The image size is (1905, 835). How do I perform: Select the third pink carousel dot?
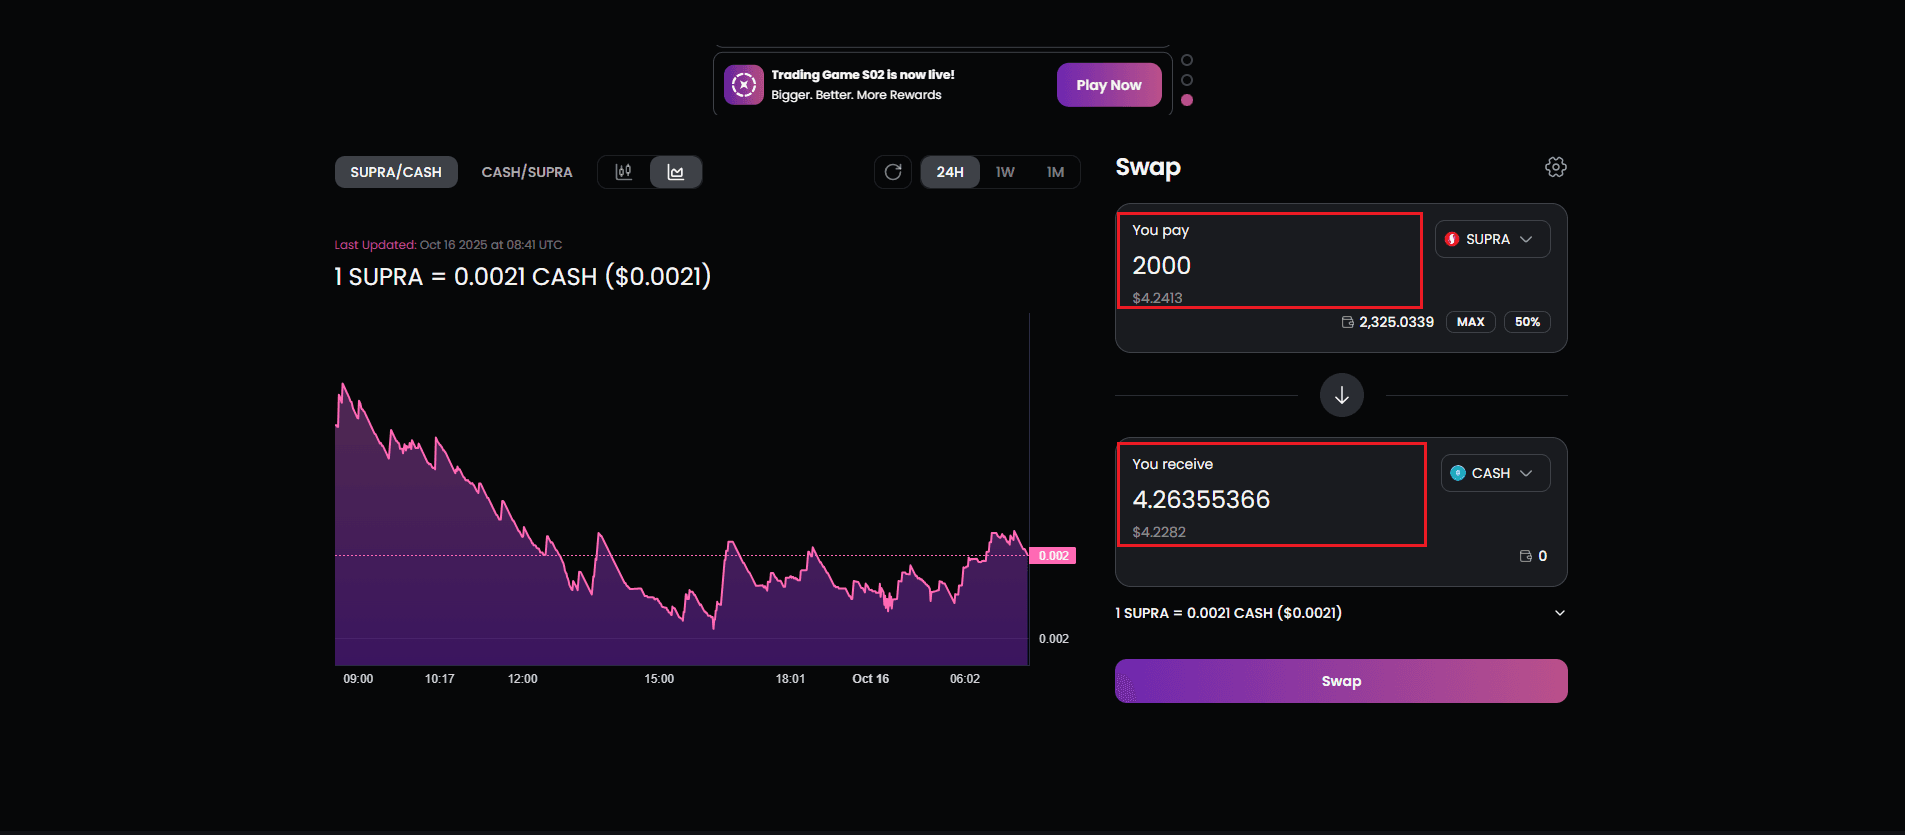pos(1187,100)
